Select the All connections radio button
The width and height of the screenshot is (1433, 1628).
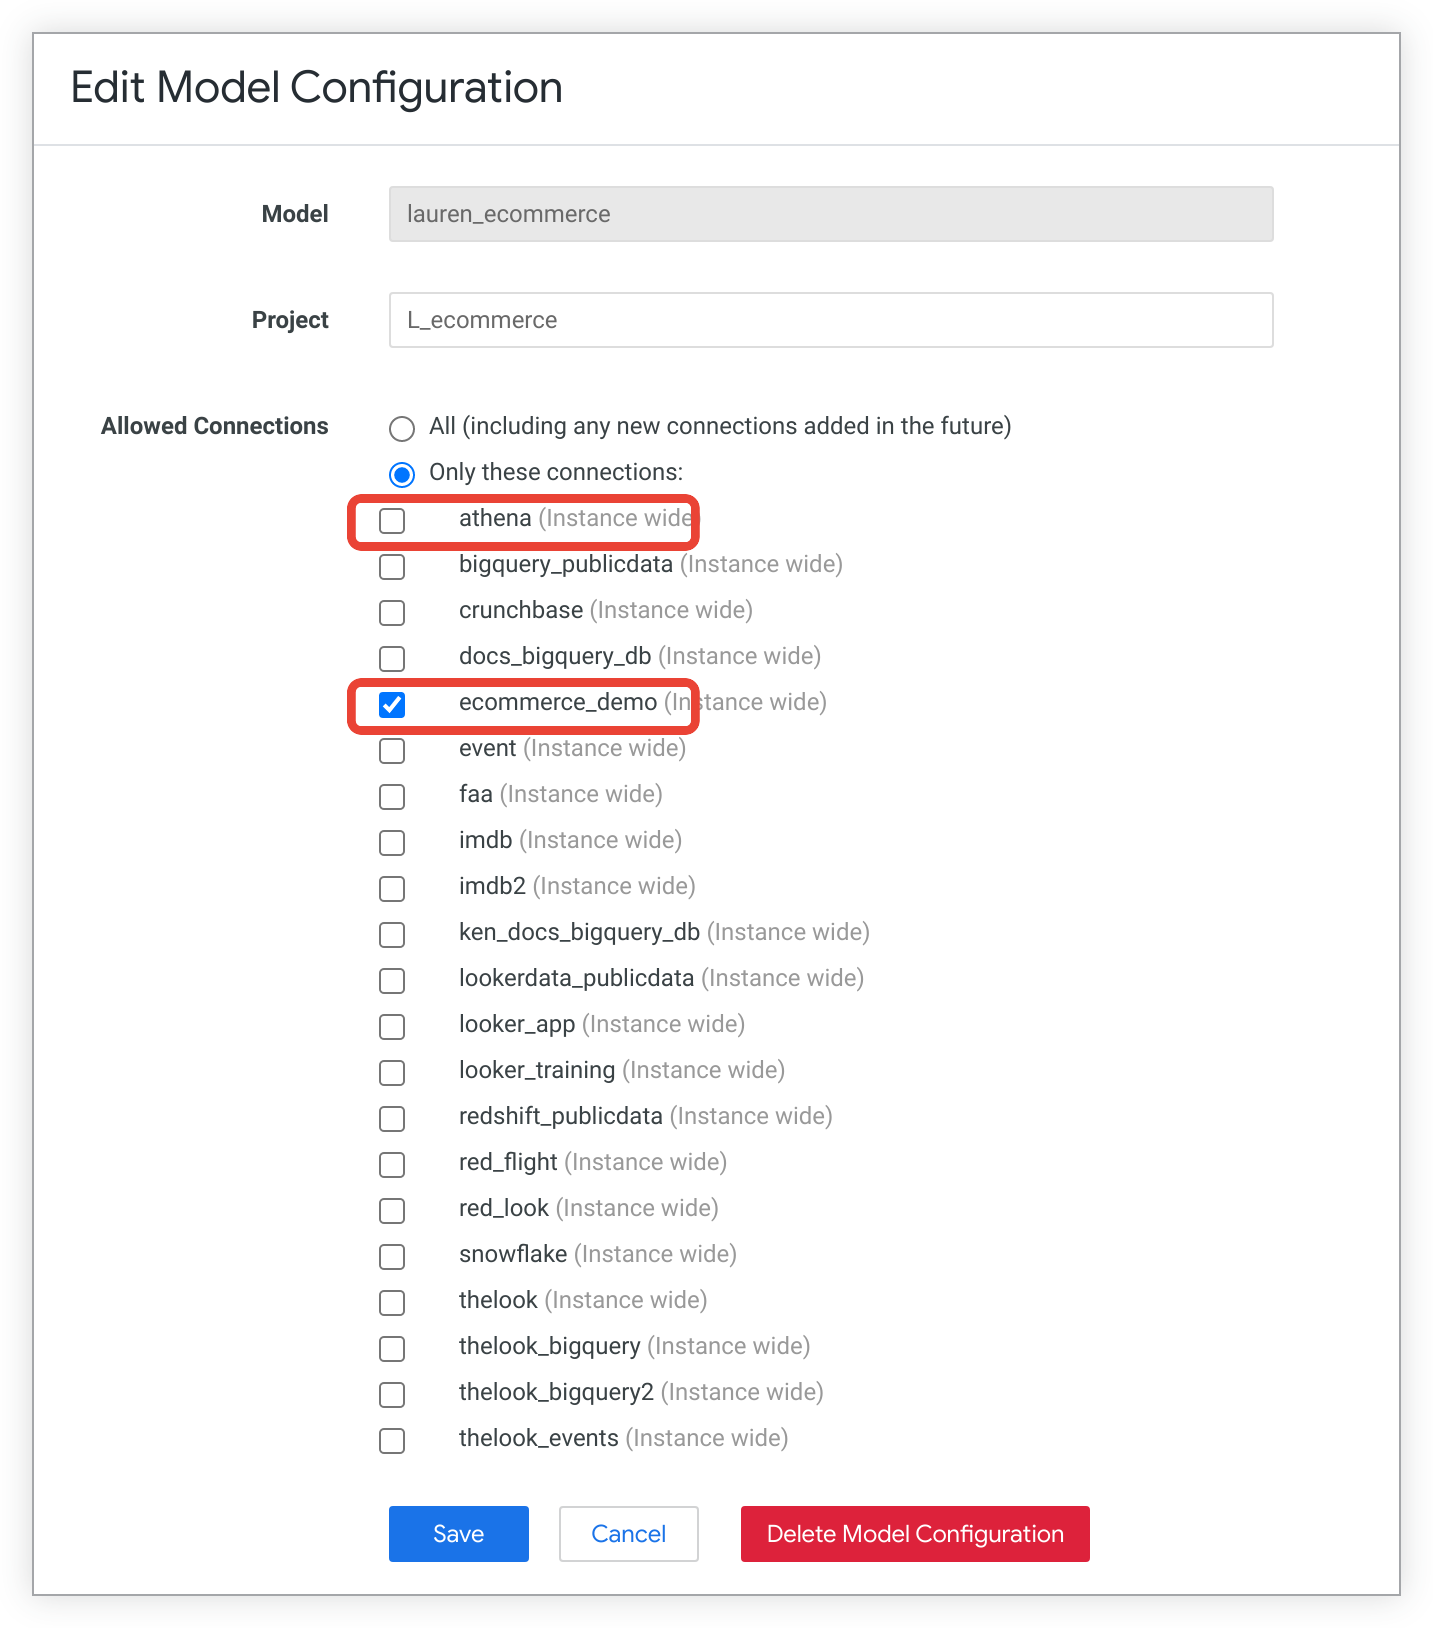402,429
